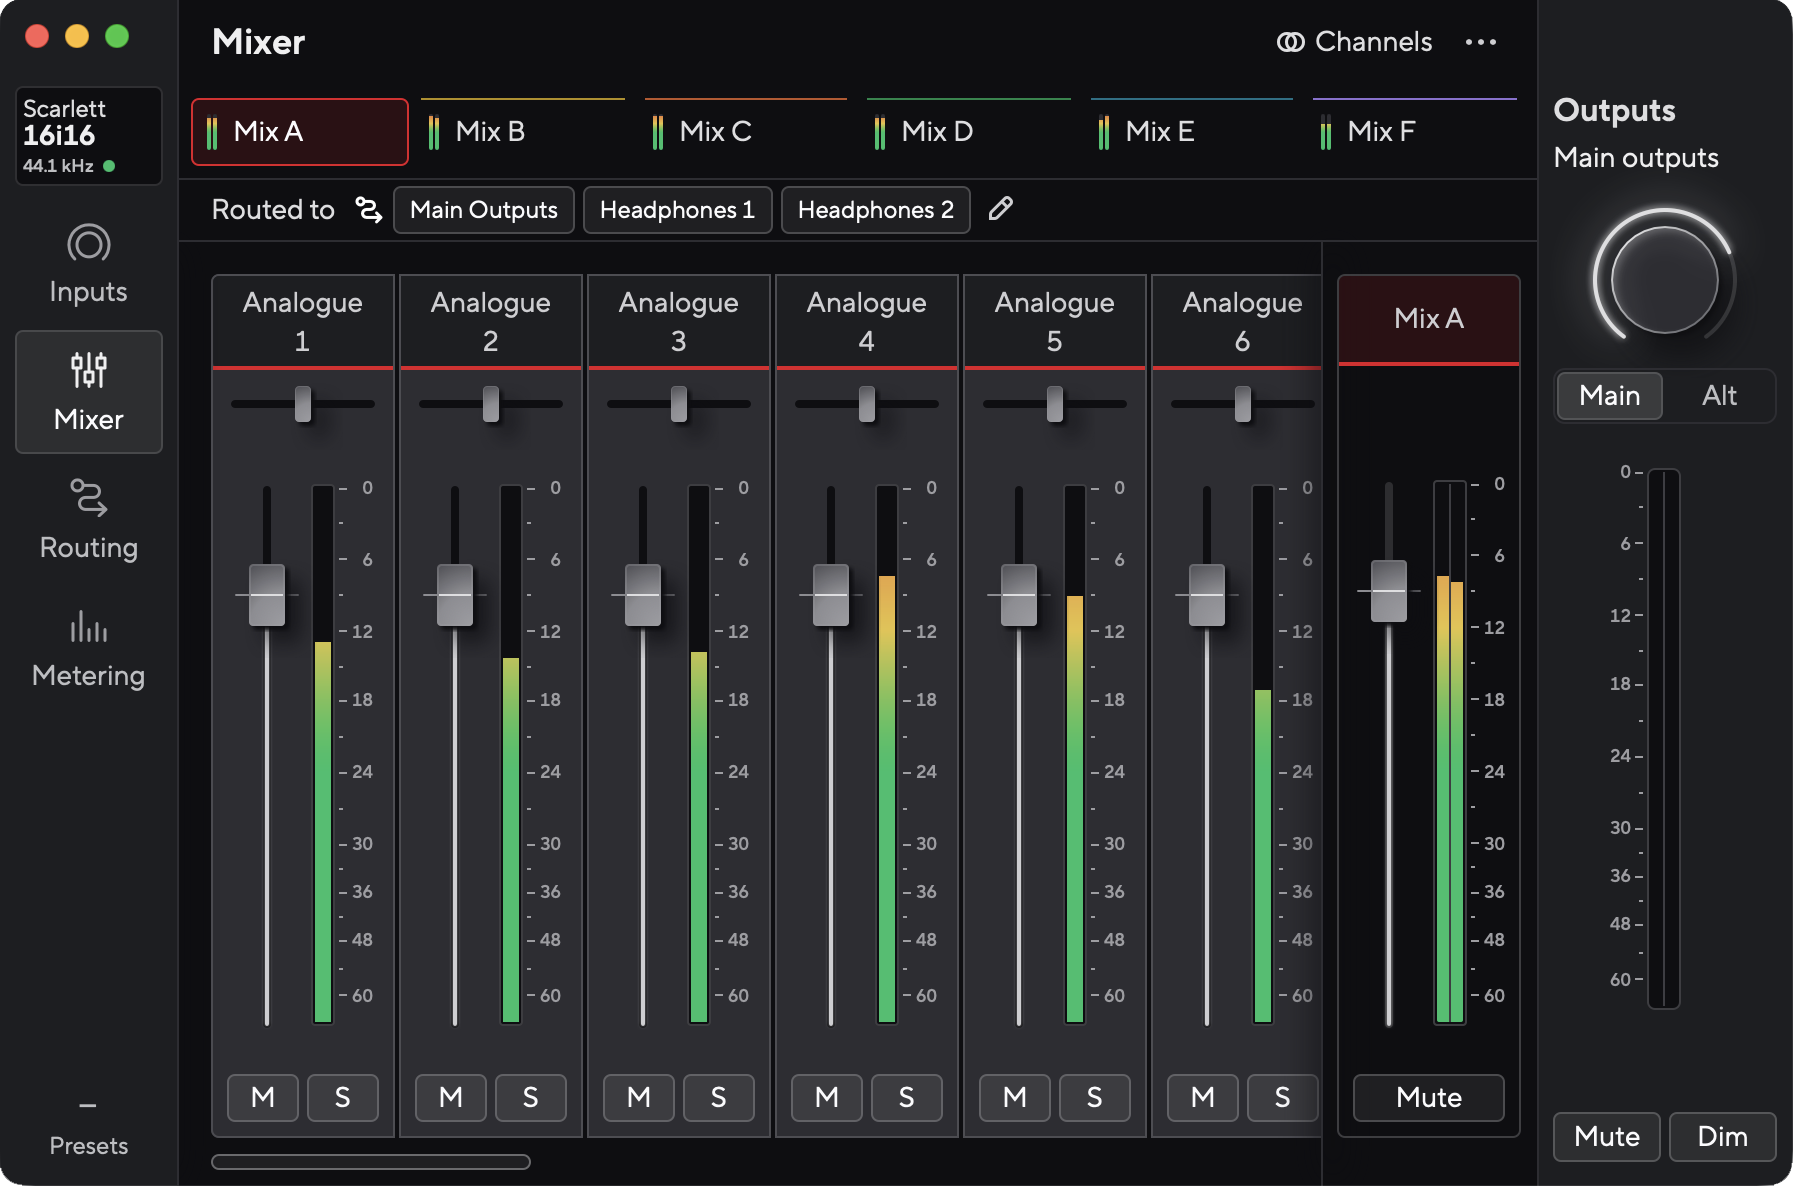This screenshot has width=1793, height=1186.
Task: Select the Main output option
Action: [x=1610, y=396]
